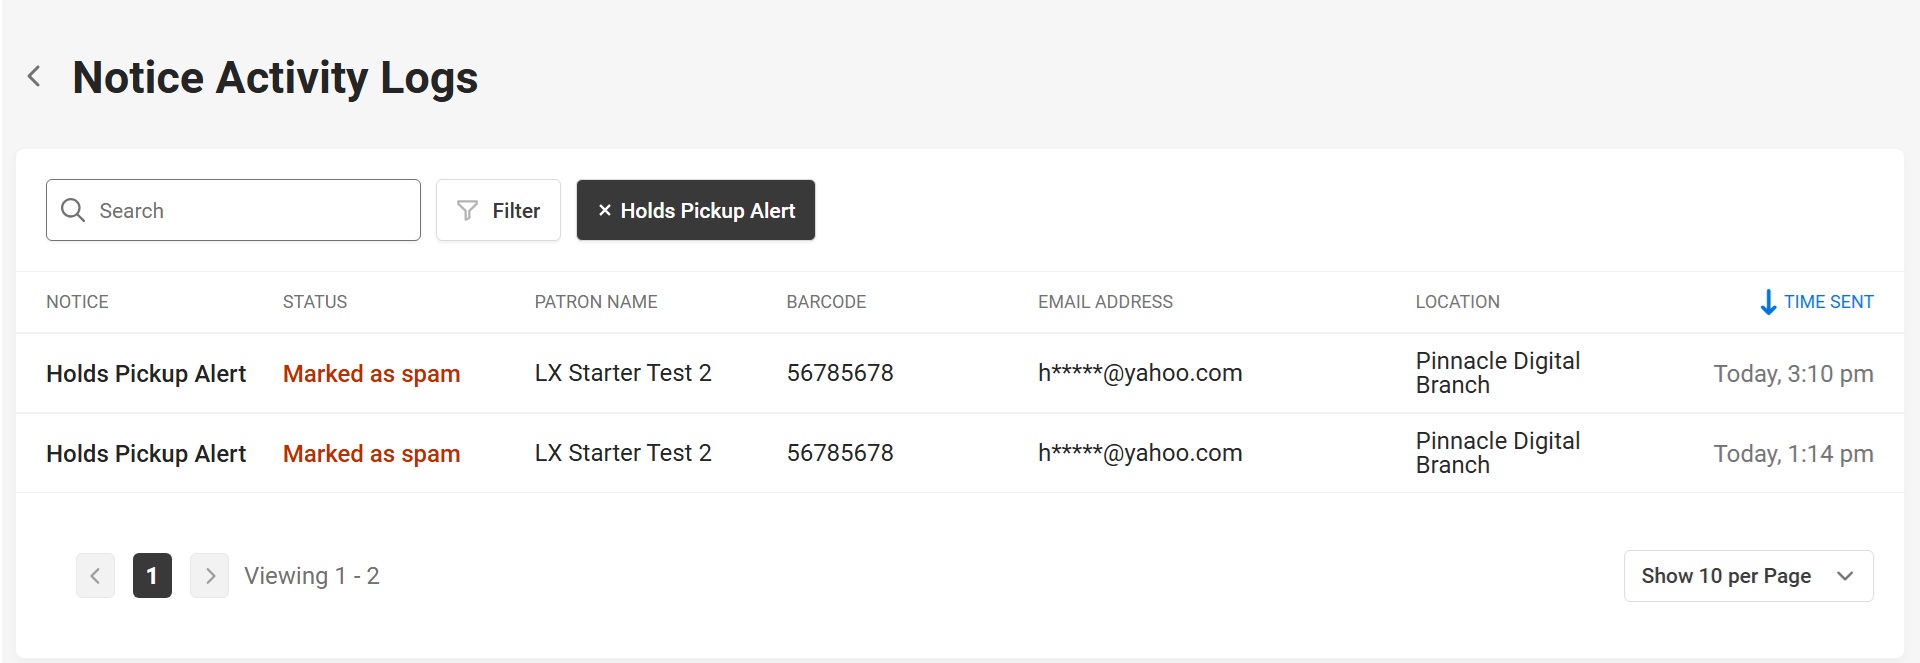Open the Filter button
Screen dimensions: 1920x663
498,210
